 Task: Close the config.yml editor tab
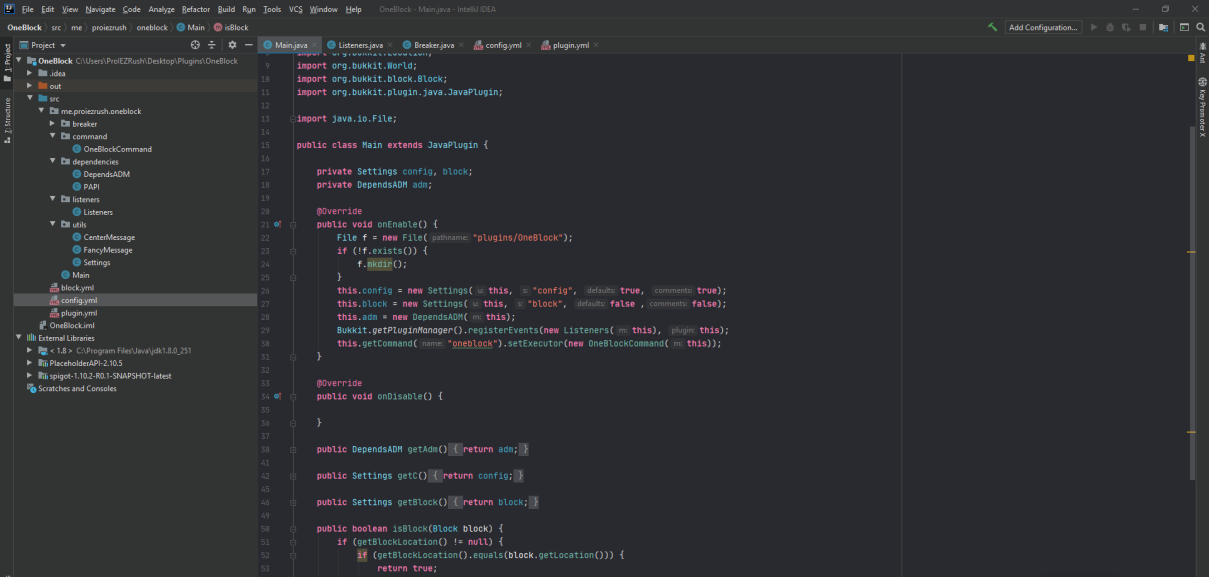(x=529, y=45)
